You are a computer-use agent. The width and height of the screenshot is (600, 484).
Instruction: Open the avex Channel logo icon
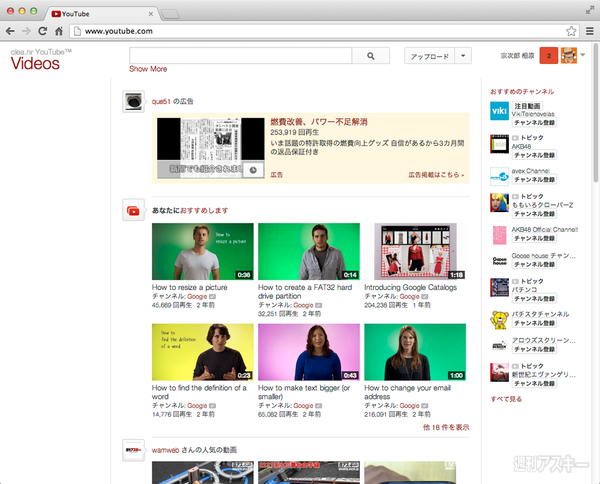(499, 176)
